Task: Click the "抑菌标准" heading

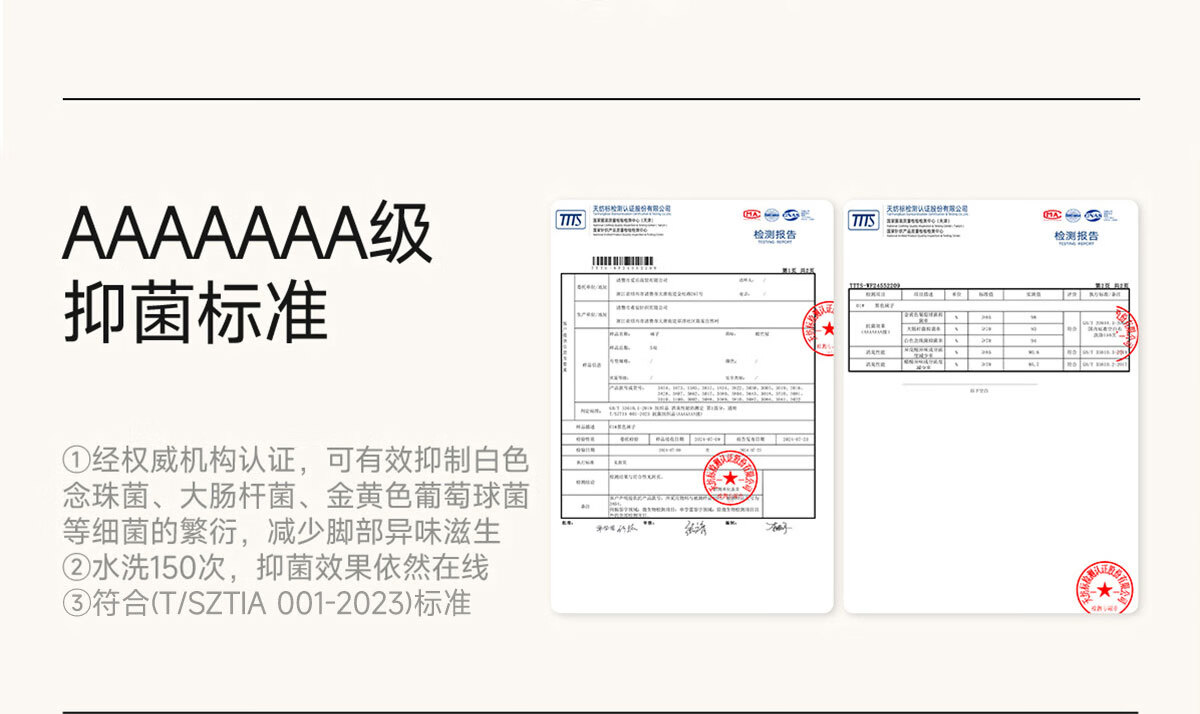Action: point(196,311)
